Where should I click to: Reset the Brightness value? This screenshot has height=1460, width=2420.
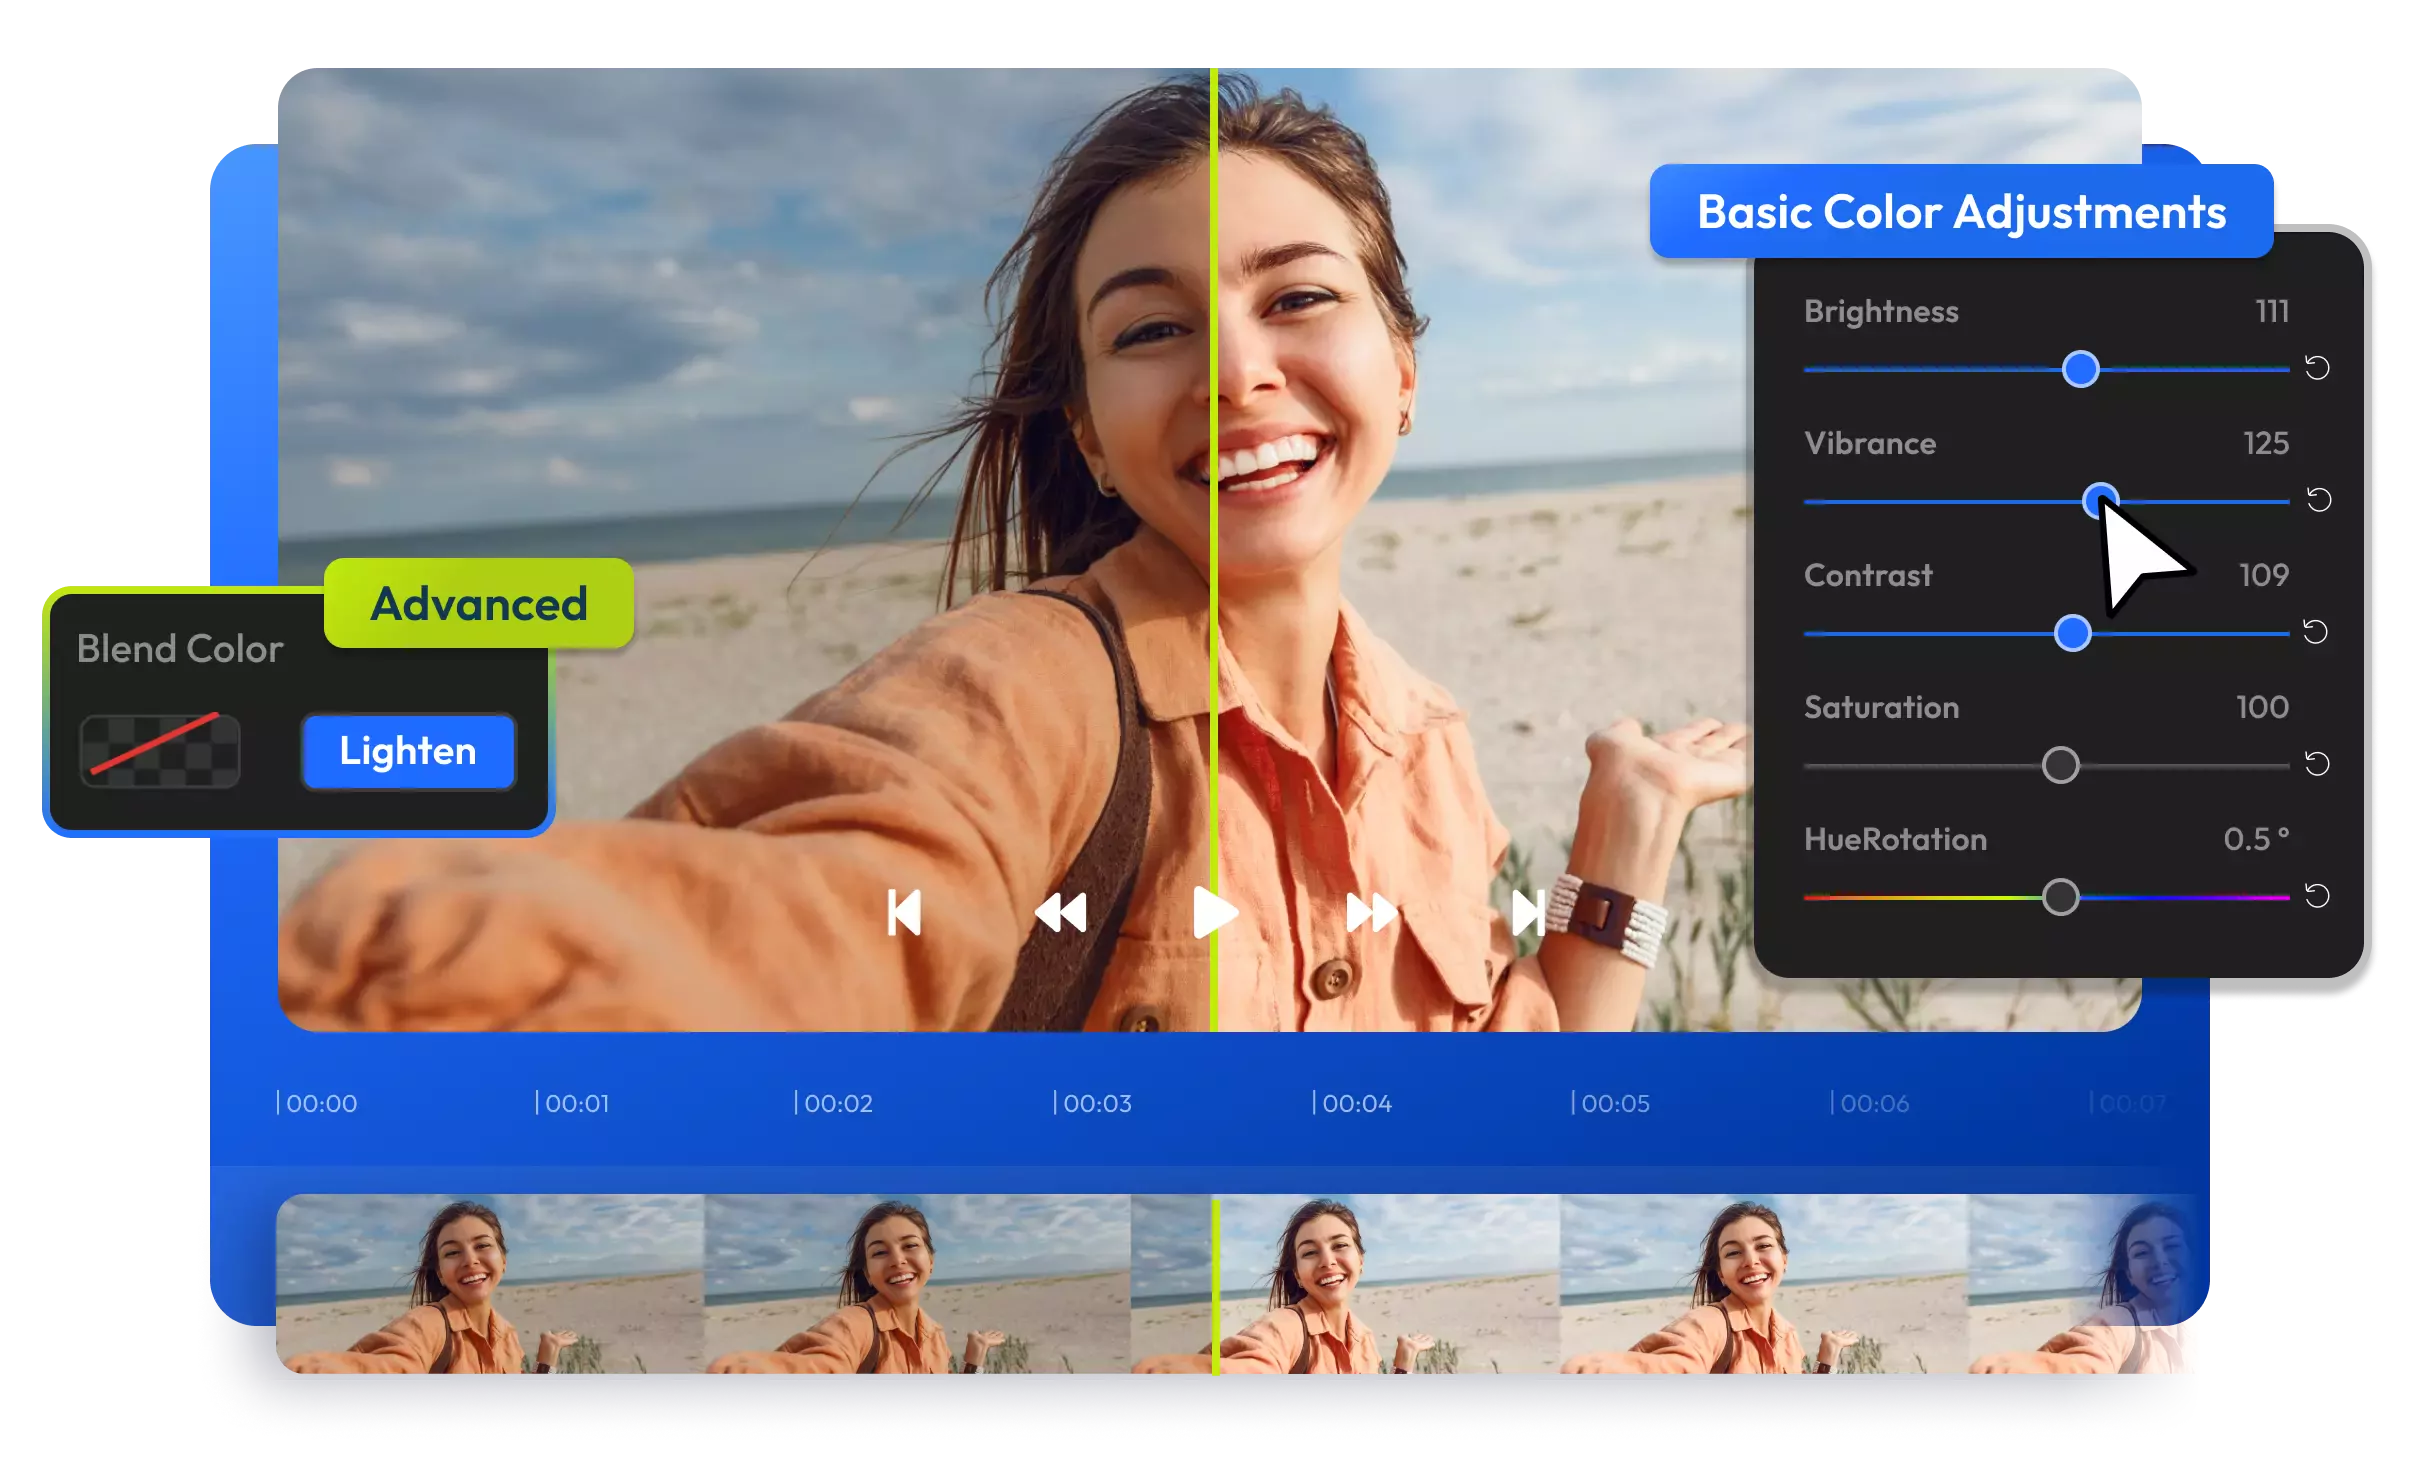click(2317, 368)
